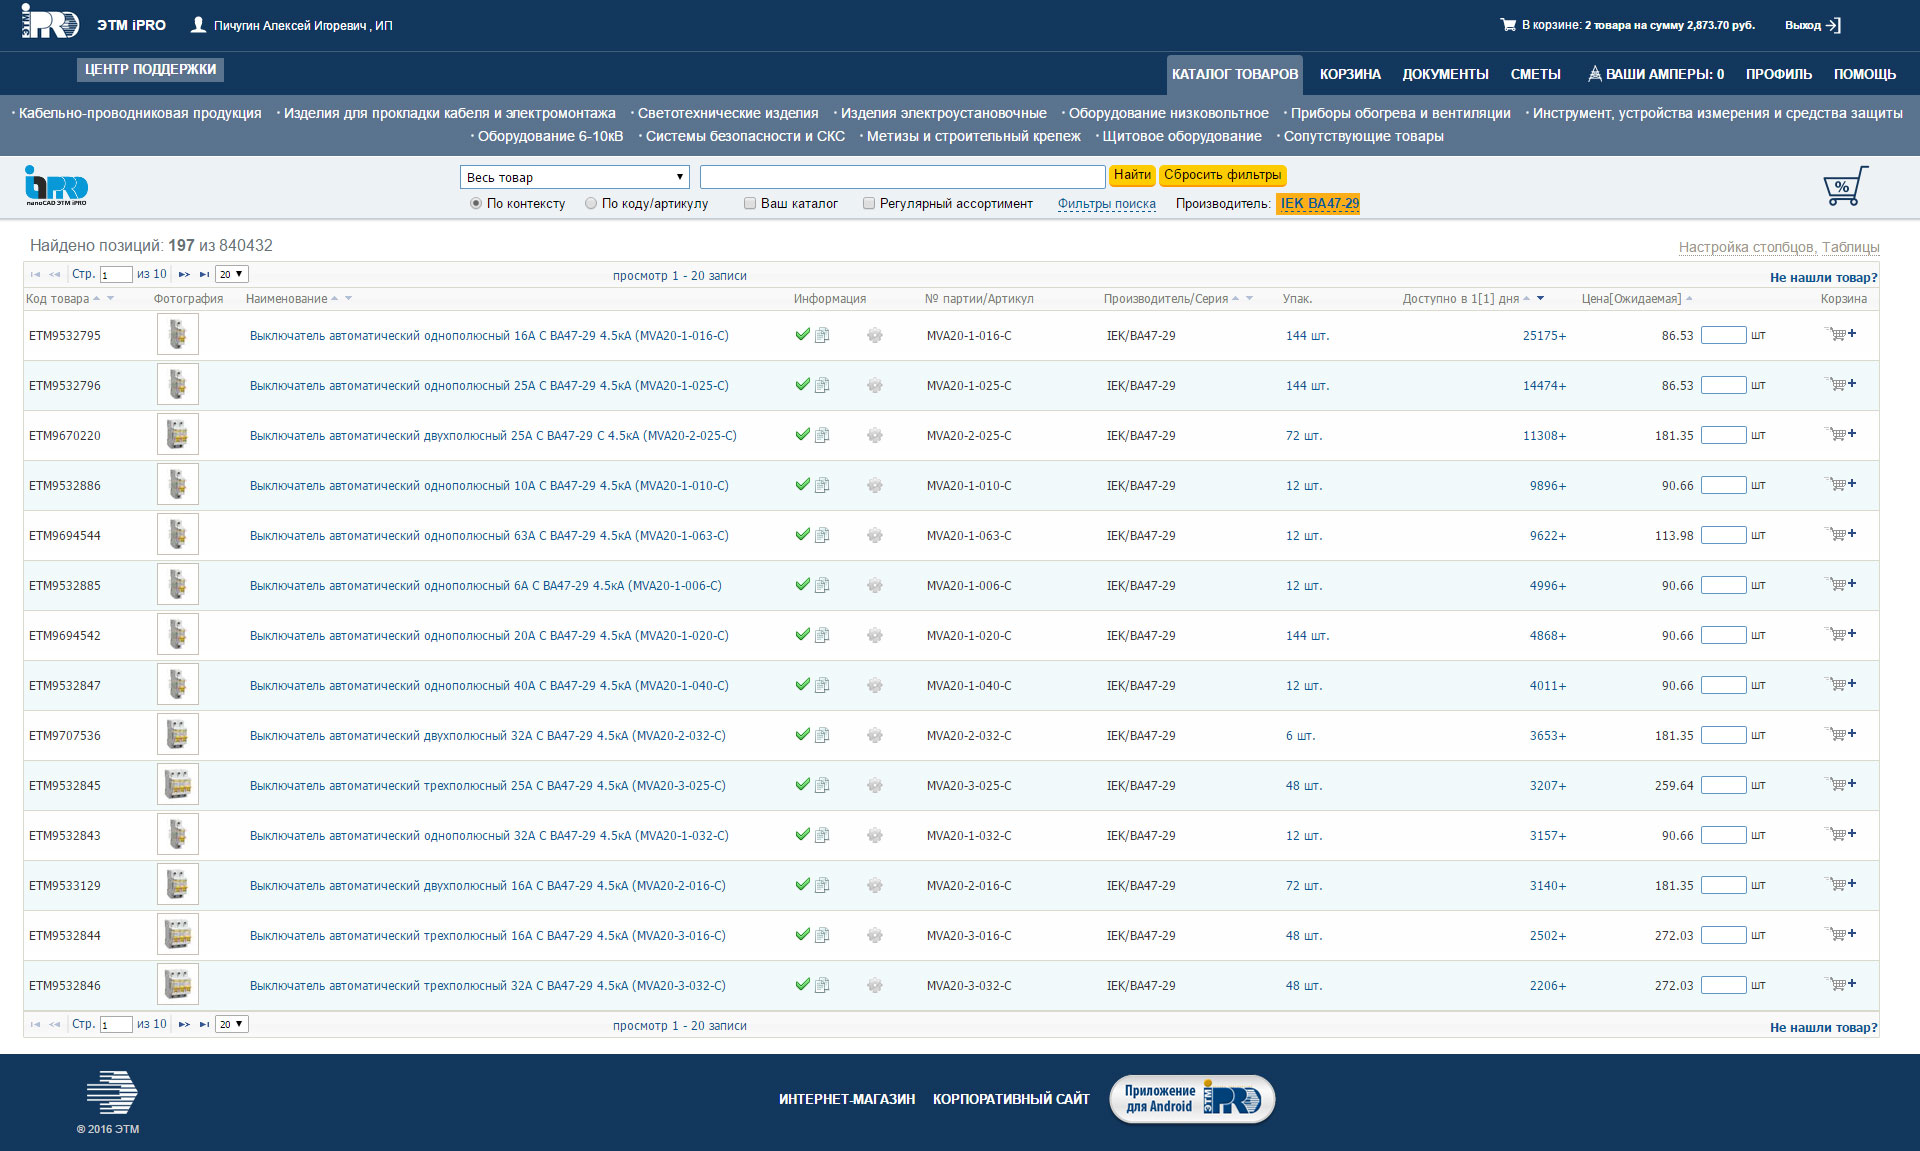Sort descending by 'Наименование' arrow
This screenshot has height=1151, width=1920.
[x=348, y=298]
